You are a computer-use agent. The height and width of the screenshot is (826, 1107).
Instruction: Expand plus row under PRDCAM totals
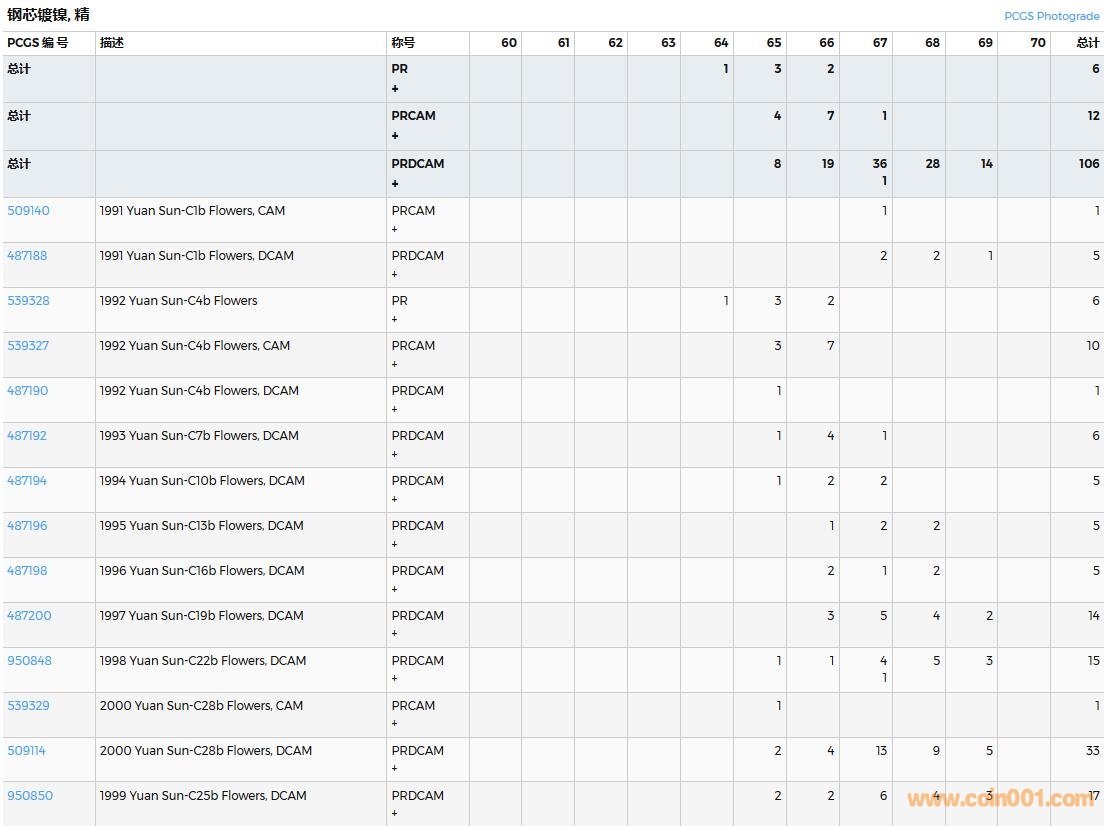pyautogui.click(x=395, y=183)
